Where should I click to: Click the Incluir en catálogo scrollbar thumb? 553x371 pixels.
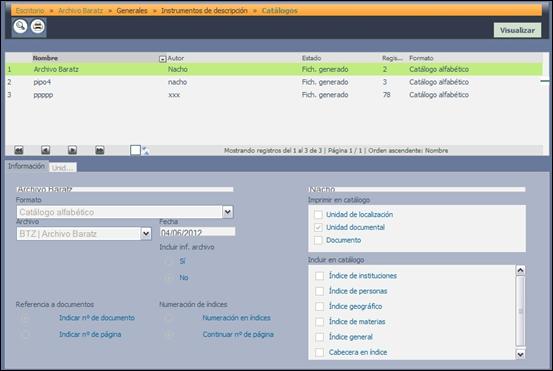point(520,311)
